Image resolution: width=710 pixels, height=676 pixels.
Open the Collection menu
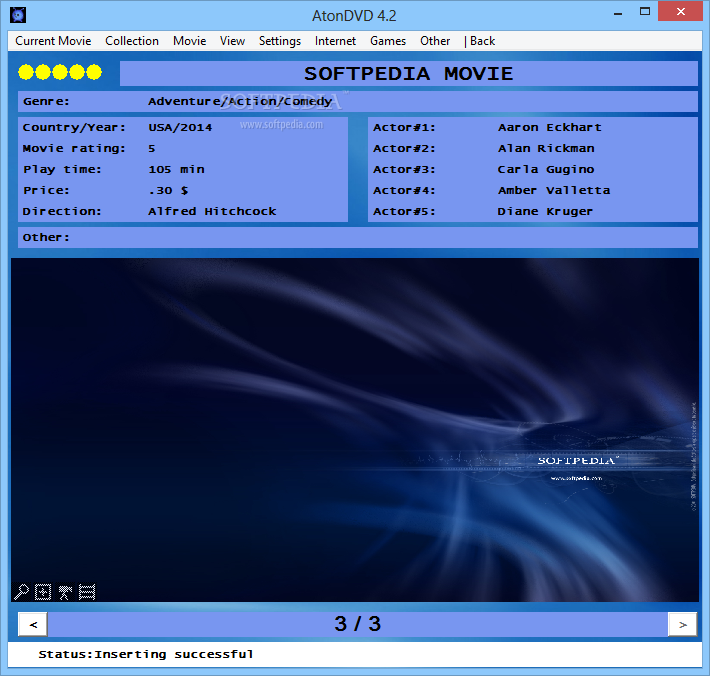132,41
